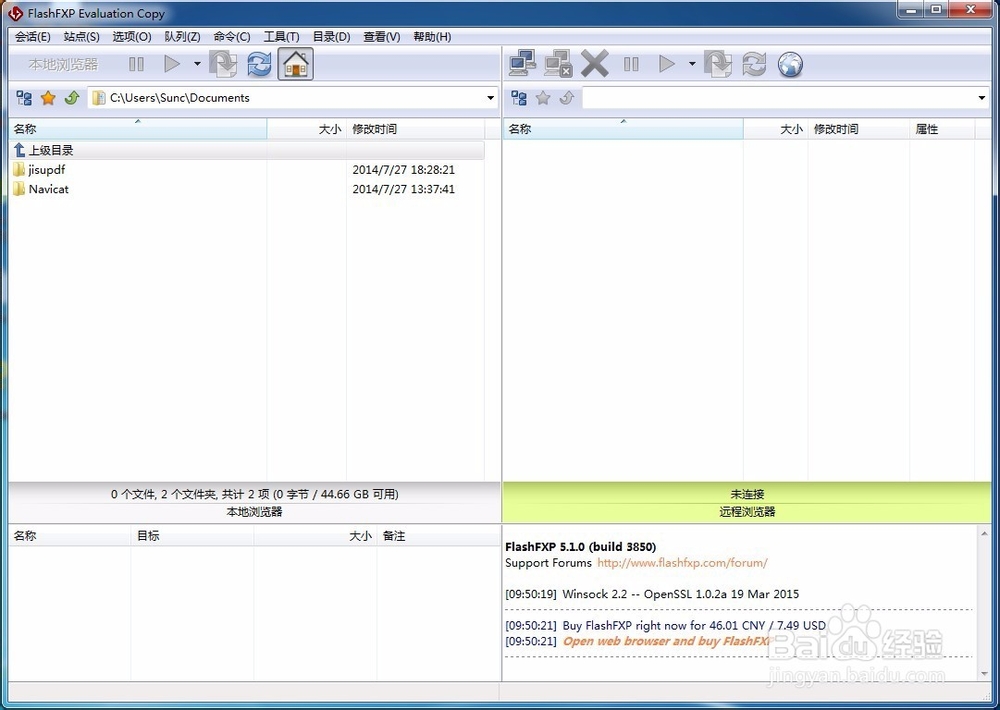Open the flashfxp.com forum link

pyautogui.click(x=682, y=563)
